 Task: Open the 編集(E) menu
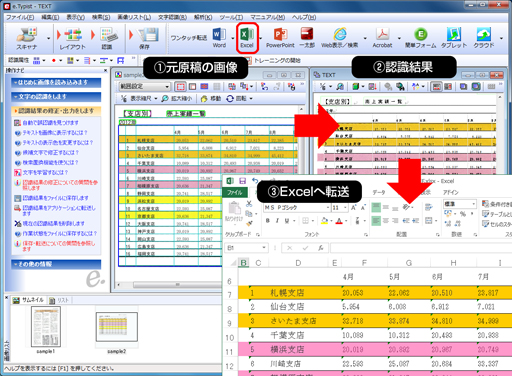(50, 17)
